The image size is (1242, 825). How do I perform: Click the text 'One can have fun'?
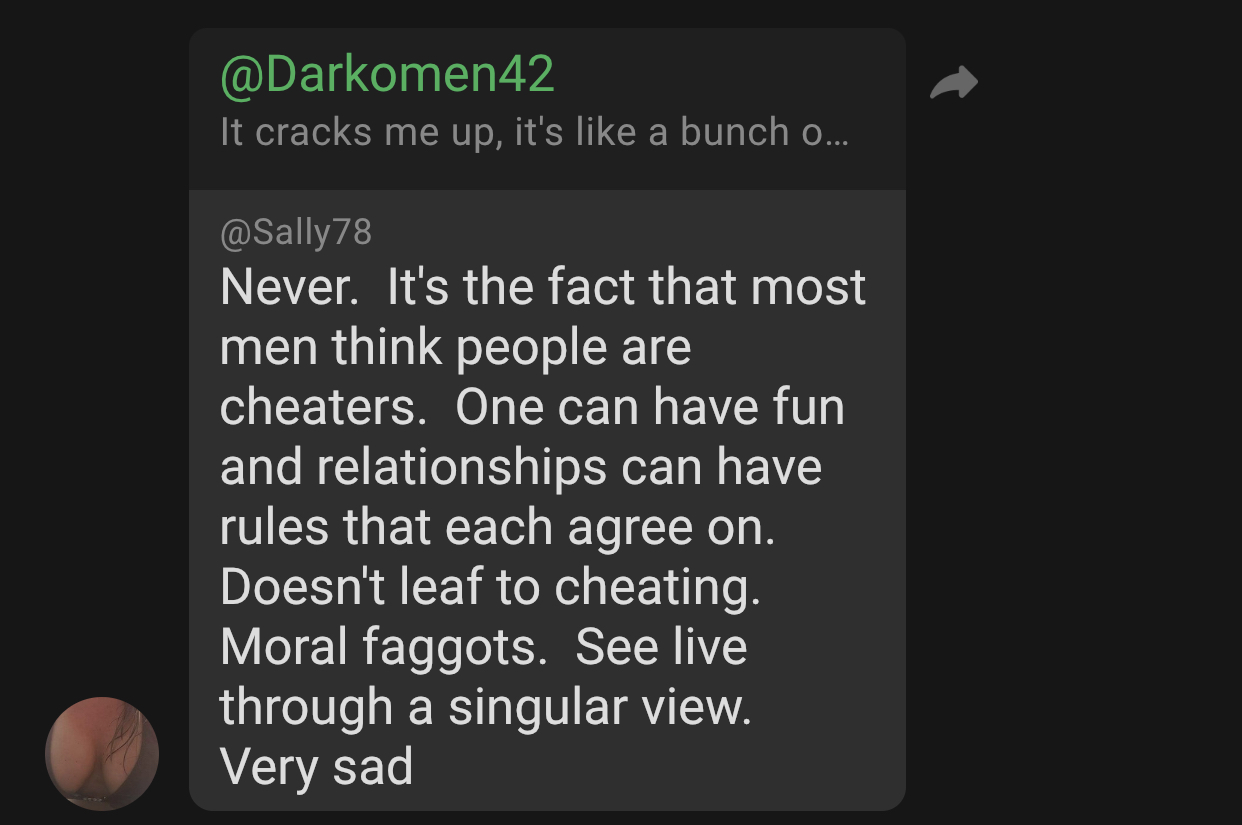pos(650,408)
